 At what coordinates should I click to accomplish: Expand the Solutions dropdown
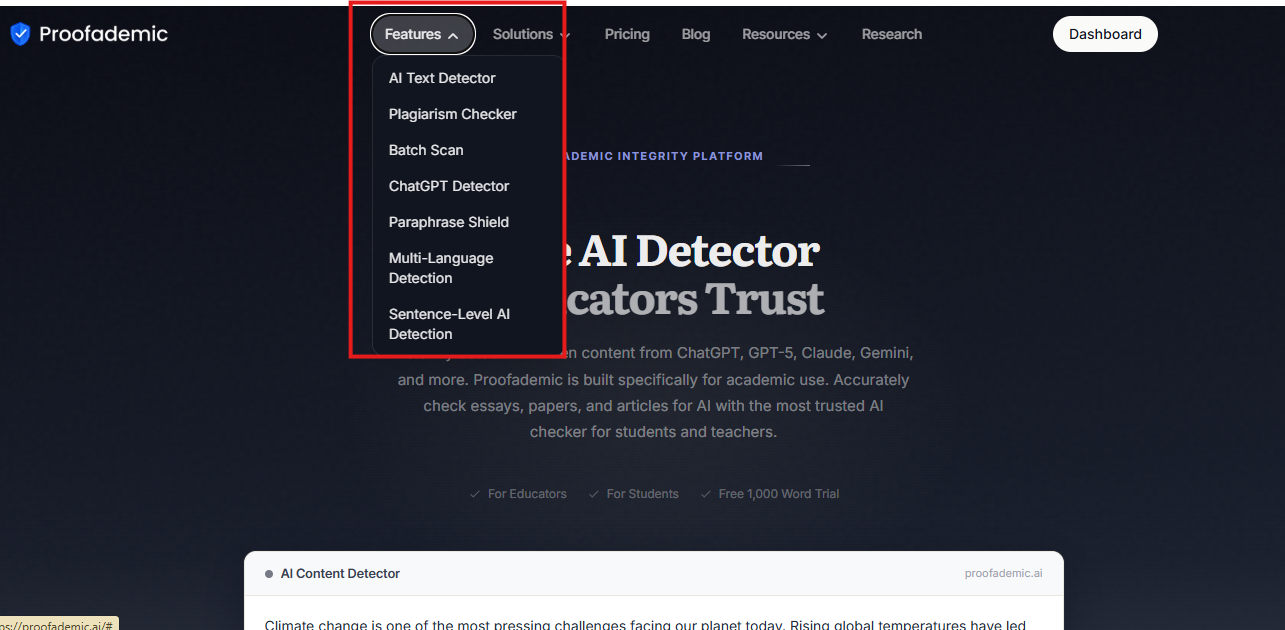(x=531, y=34)
